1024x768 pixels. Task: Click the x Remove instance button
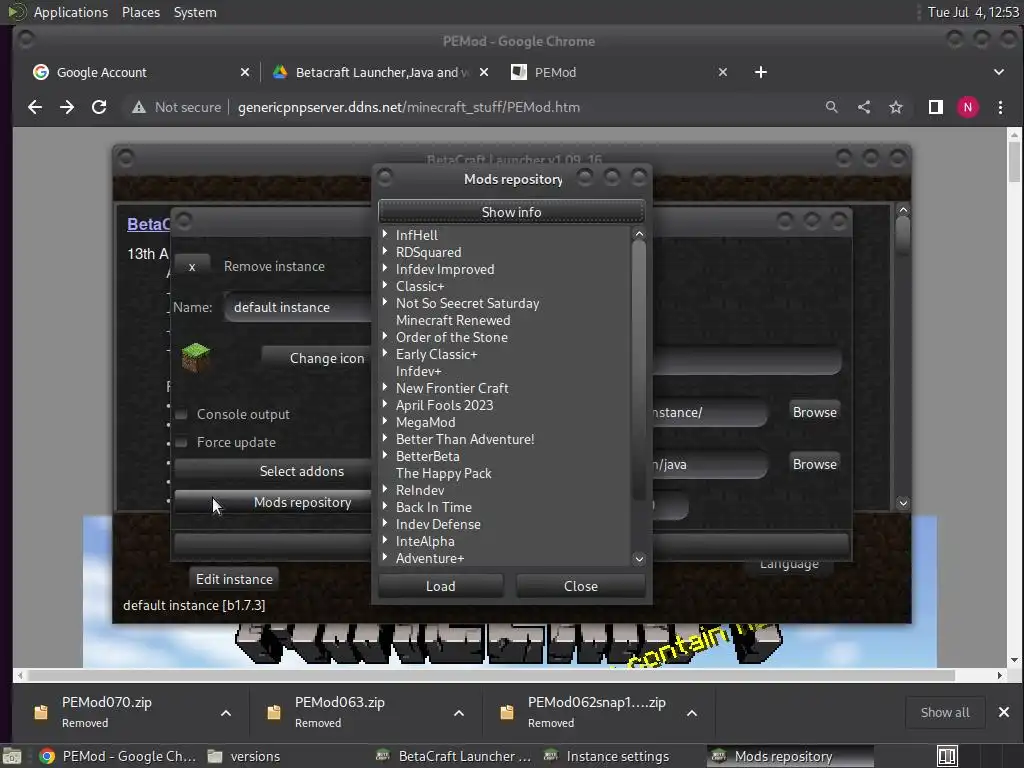click(192, 266)
